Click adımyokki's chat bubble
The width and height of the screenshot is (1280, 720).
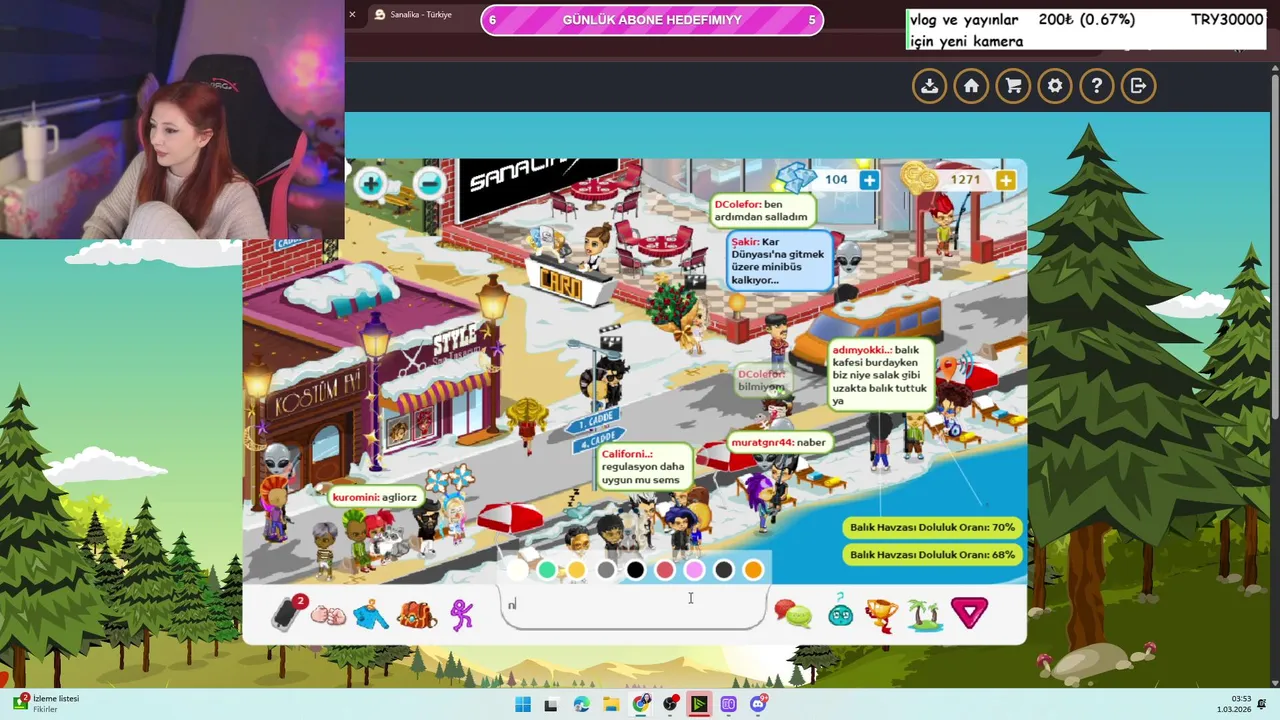(x=880, y=376)
